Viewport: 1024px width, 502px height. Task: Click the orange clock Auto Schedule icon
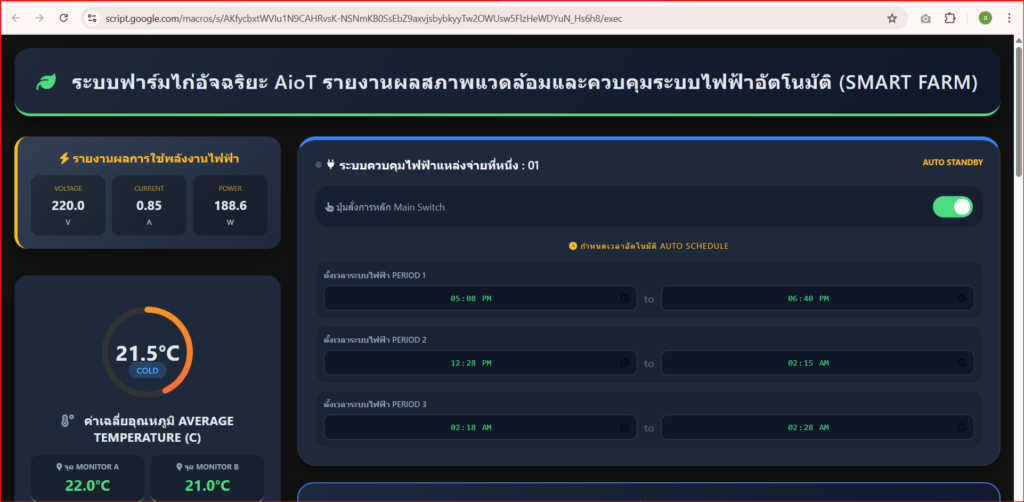click(x=573, y=245)
